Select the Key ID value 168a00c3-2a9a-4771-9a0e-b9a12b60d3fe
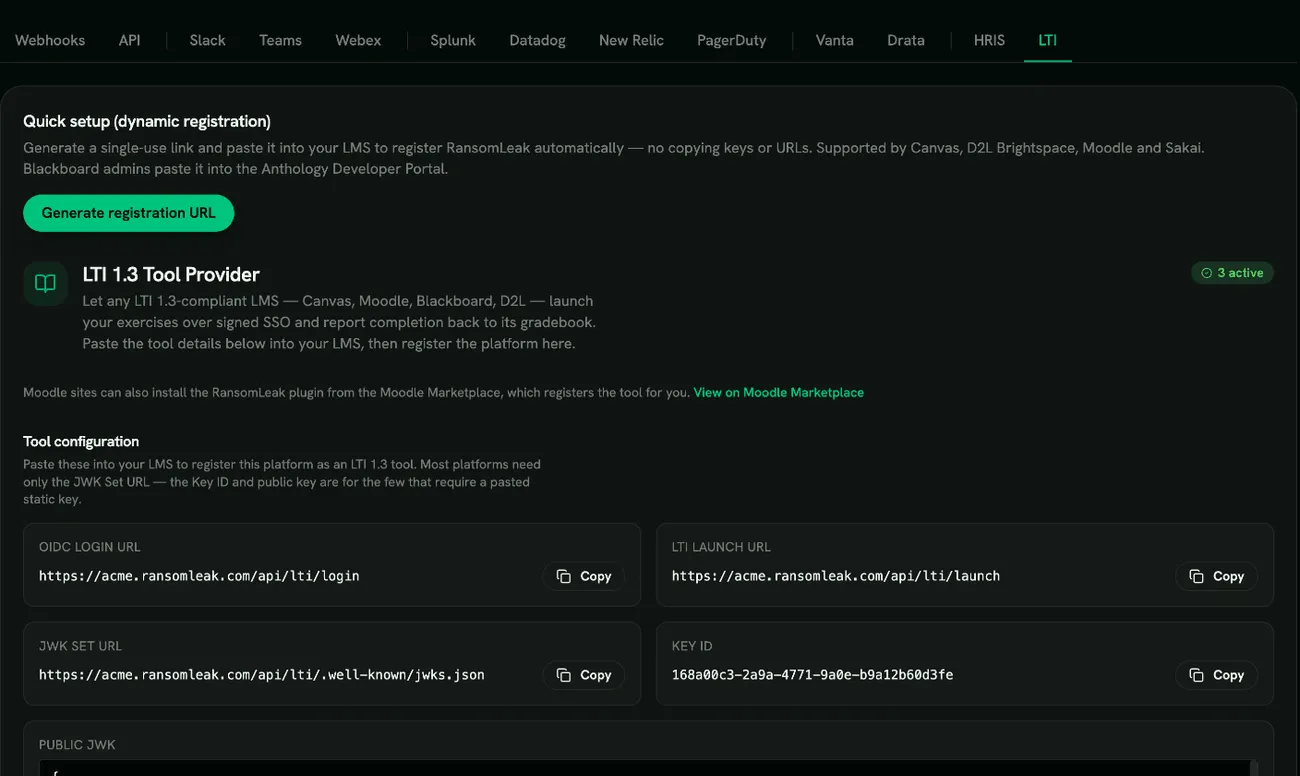Viewport: 1300px width, 776px height. click(812, 675)
